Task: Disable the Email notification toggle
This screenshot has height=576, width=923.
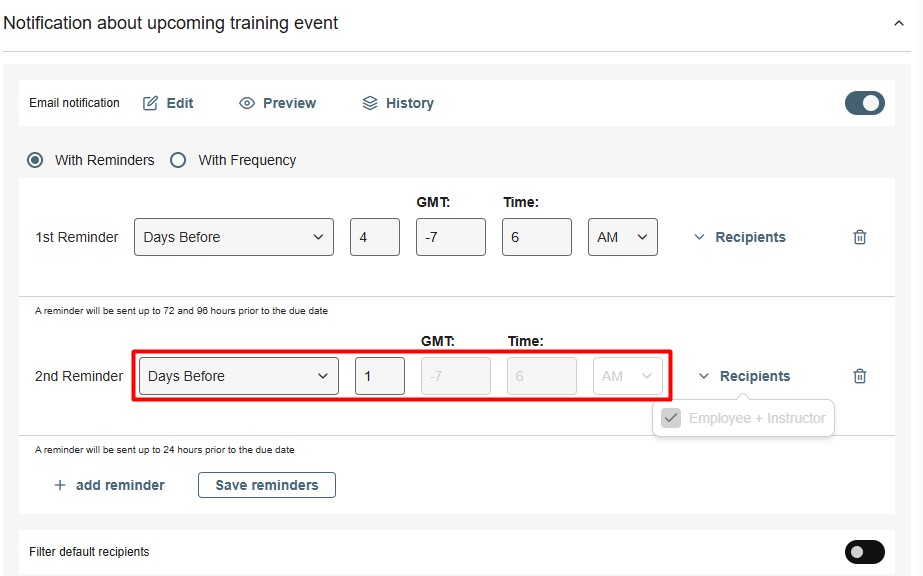Action: [864, 103]
